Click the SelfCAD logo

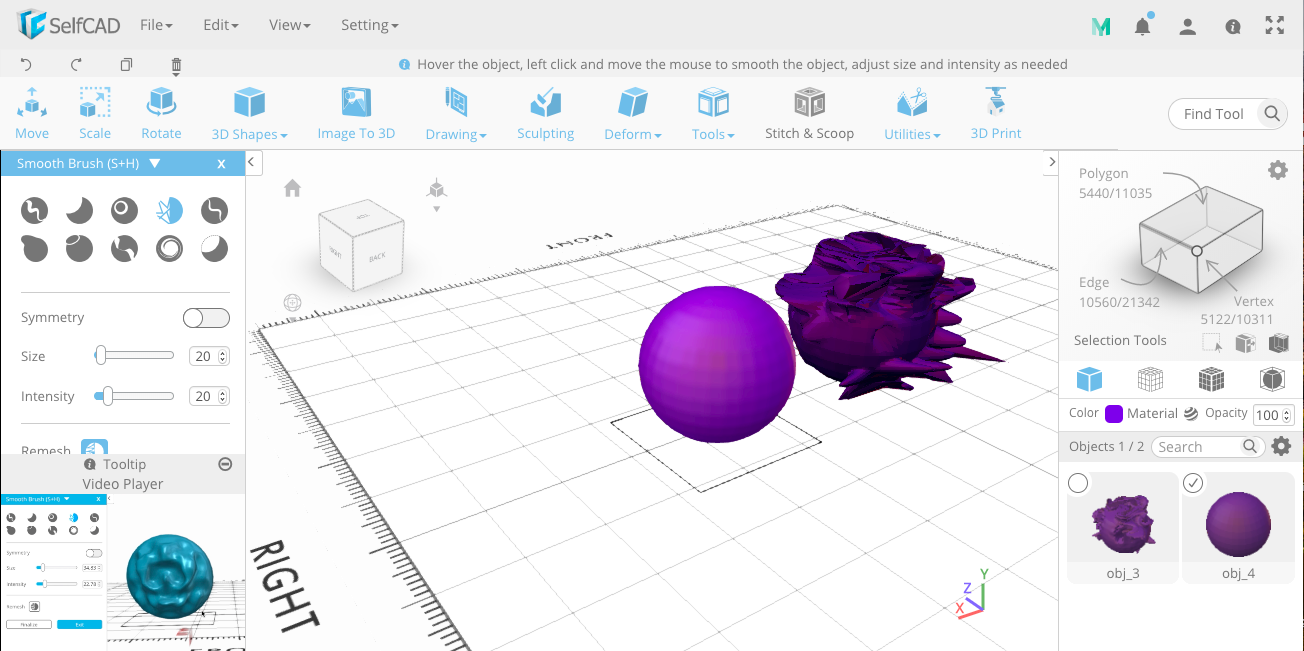click(67, 25)
